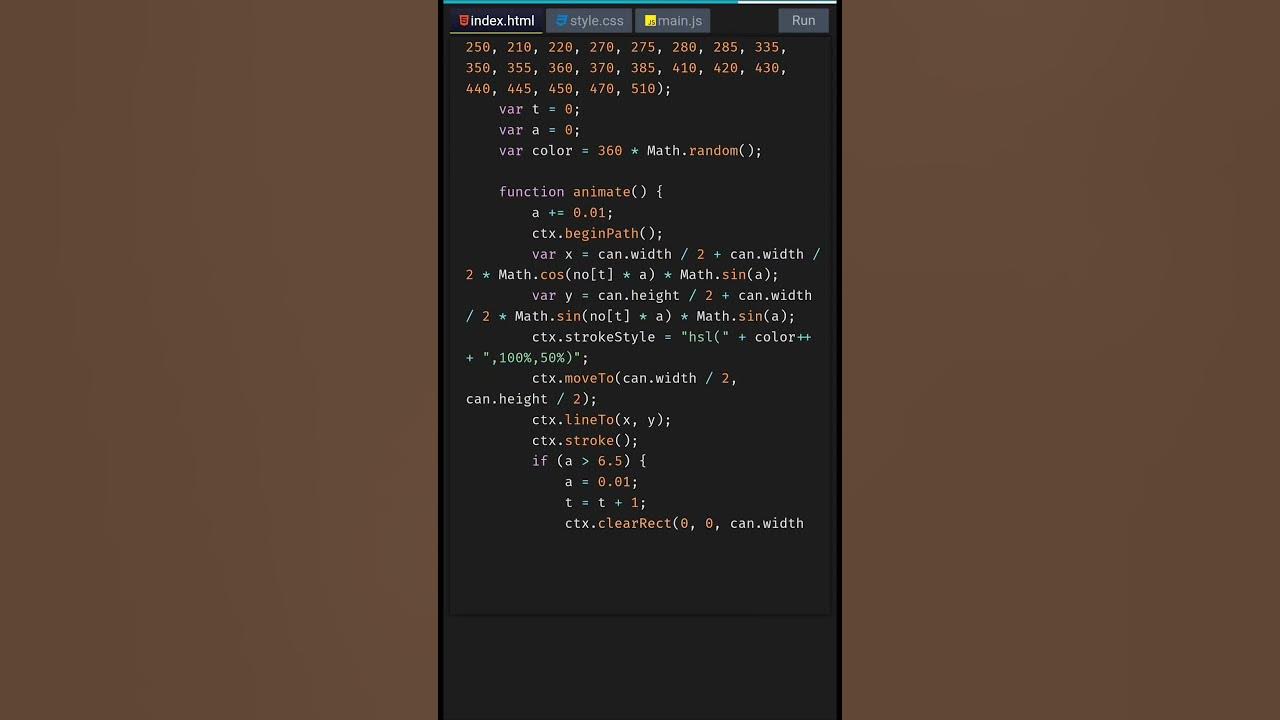The image size is (1280, 720).
Task: Click the number row starting with 350, 355
Action: point(626,68)
